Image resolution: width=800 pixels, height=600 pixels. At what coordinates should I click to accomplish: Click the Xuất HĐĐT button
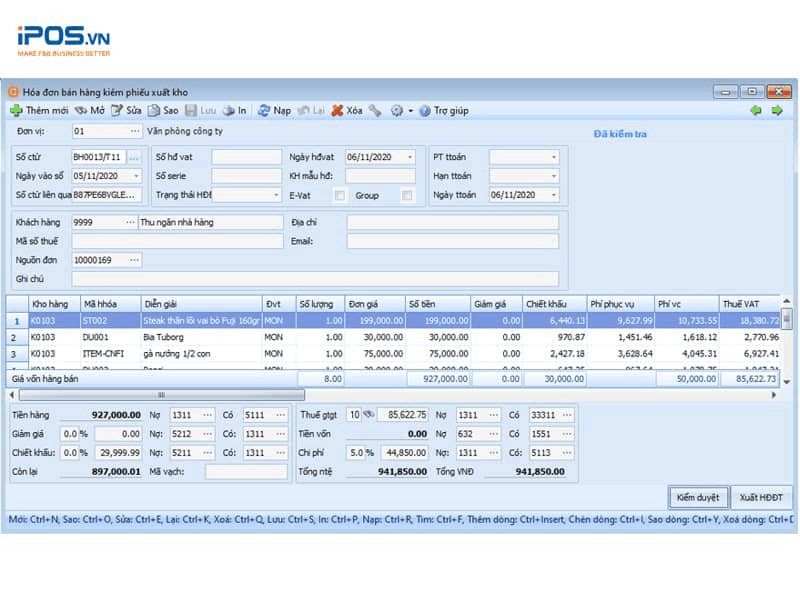(x=762, y=497)
